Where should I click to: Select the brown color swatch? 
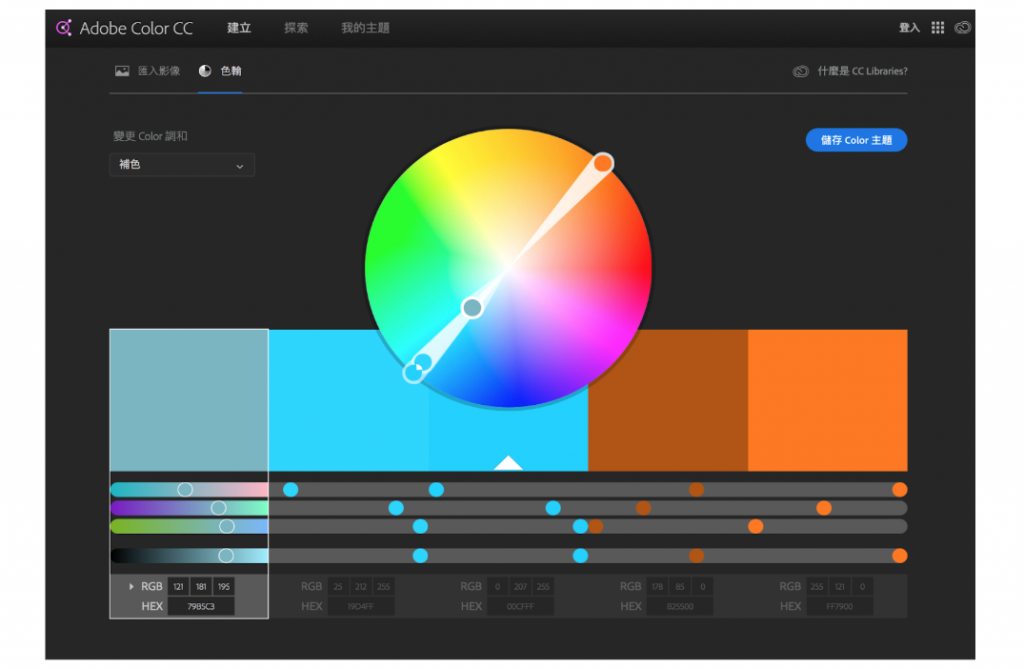(668, 400)
